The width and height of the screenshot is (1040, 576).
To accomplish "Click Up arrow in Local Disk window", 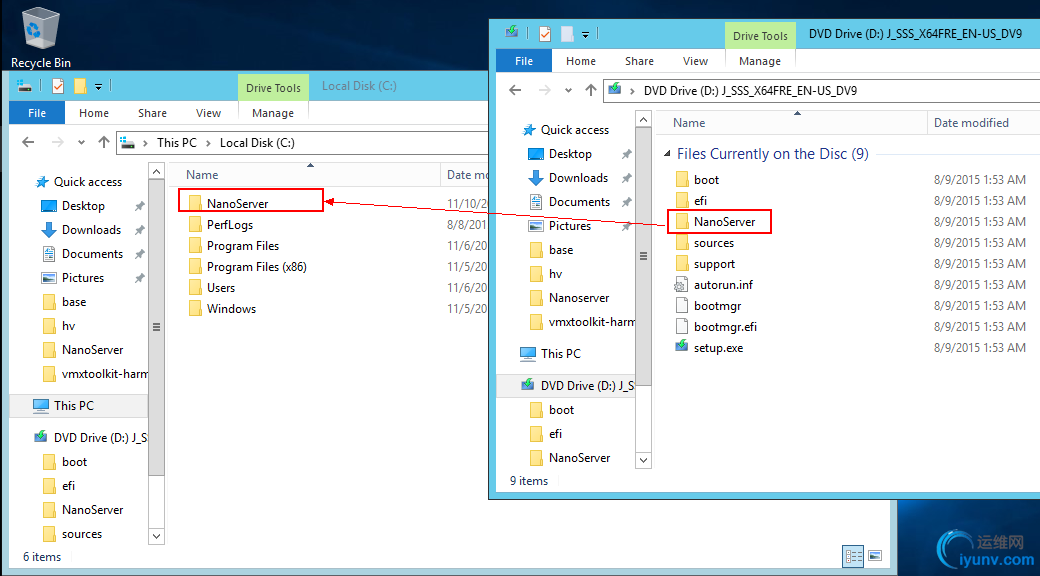I will click(103, 142).
